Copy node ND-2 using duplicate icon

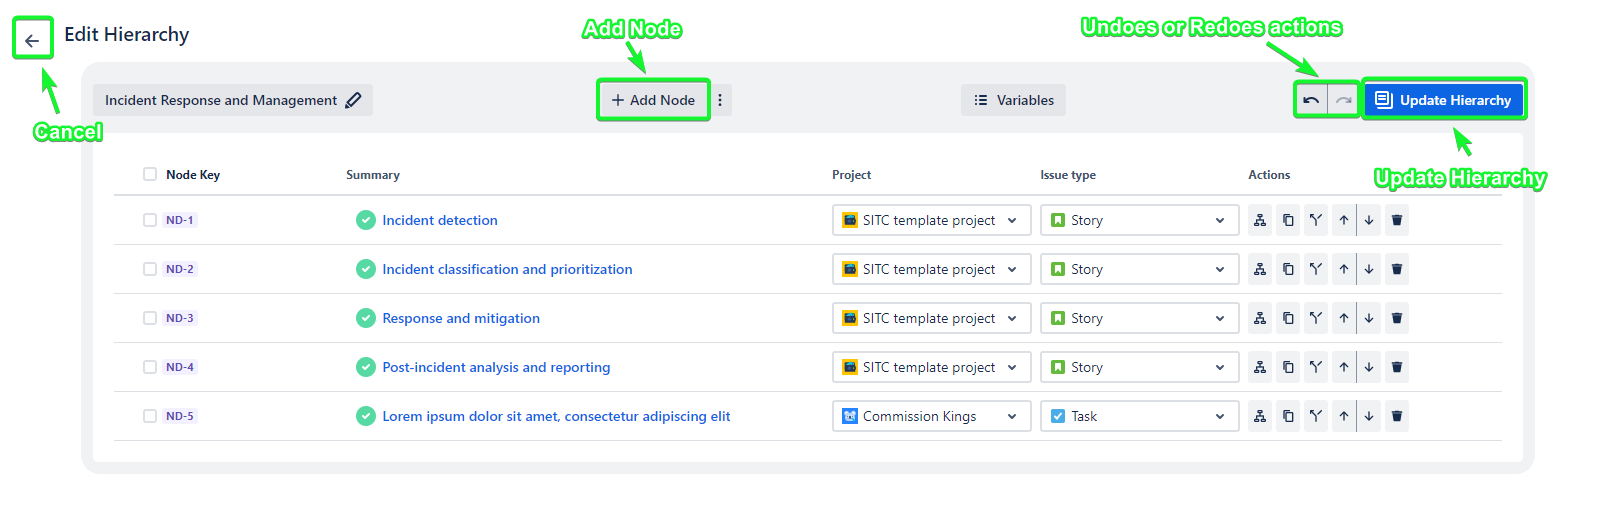coord(1288,269)
